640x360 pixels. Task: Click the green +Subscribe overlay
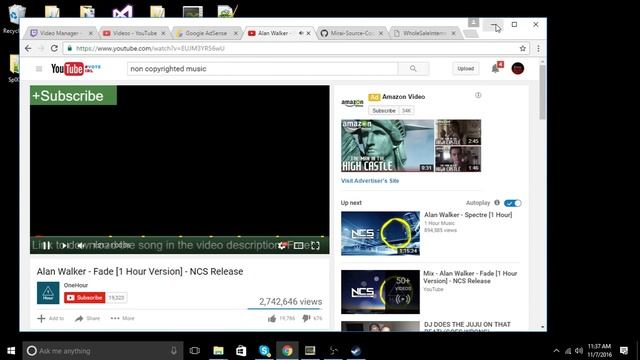73,96
